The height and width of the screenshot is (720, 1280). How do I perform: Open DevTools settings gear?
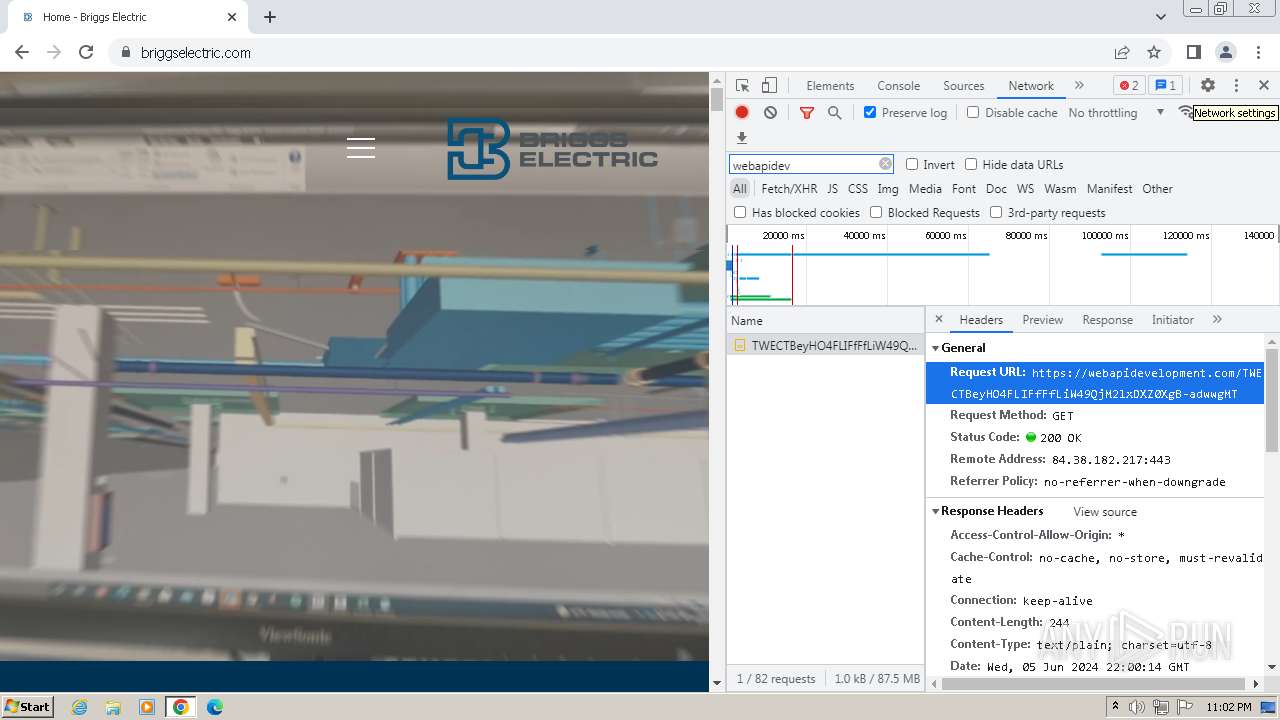tap(1208, 86)
